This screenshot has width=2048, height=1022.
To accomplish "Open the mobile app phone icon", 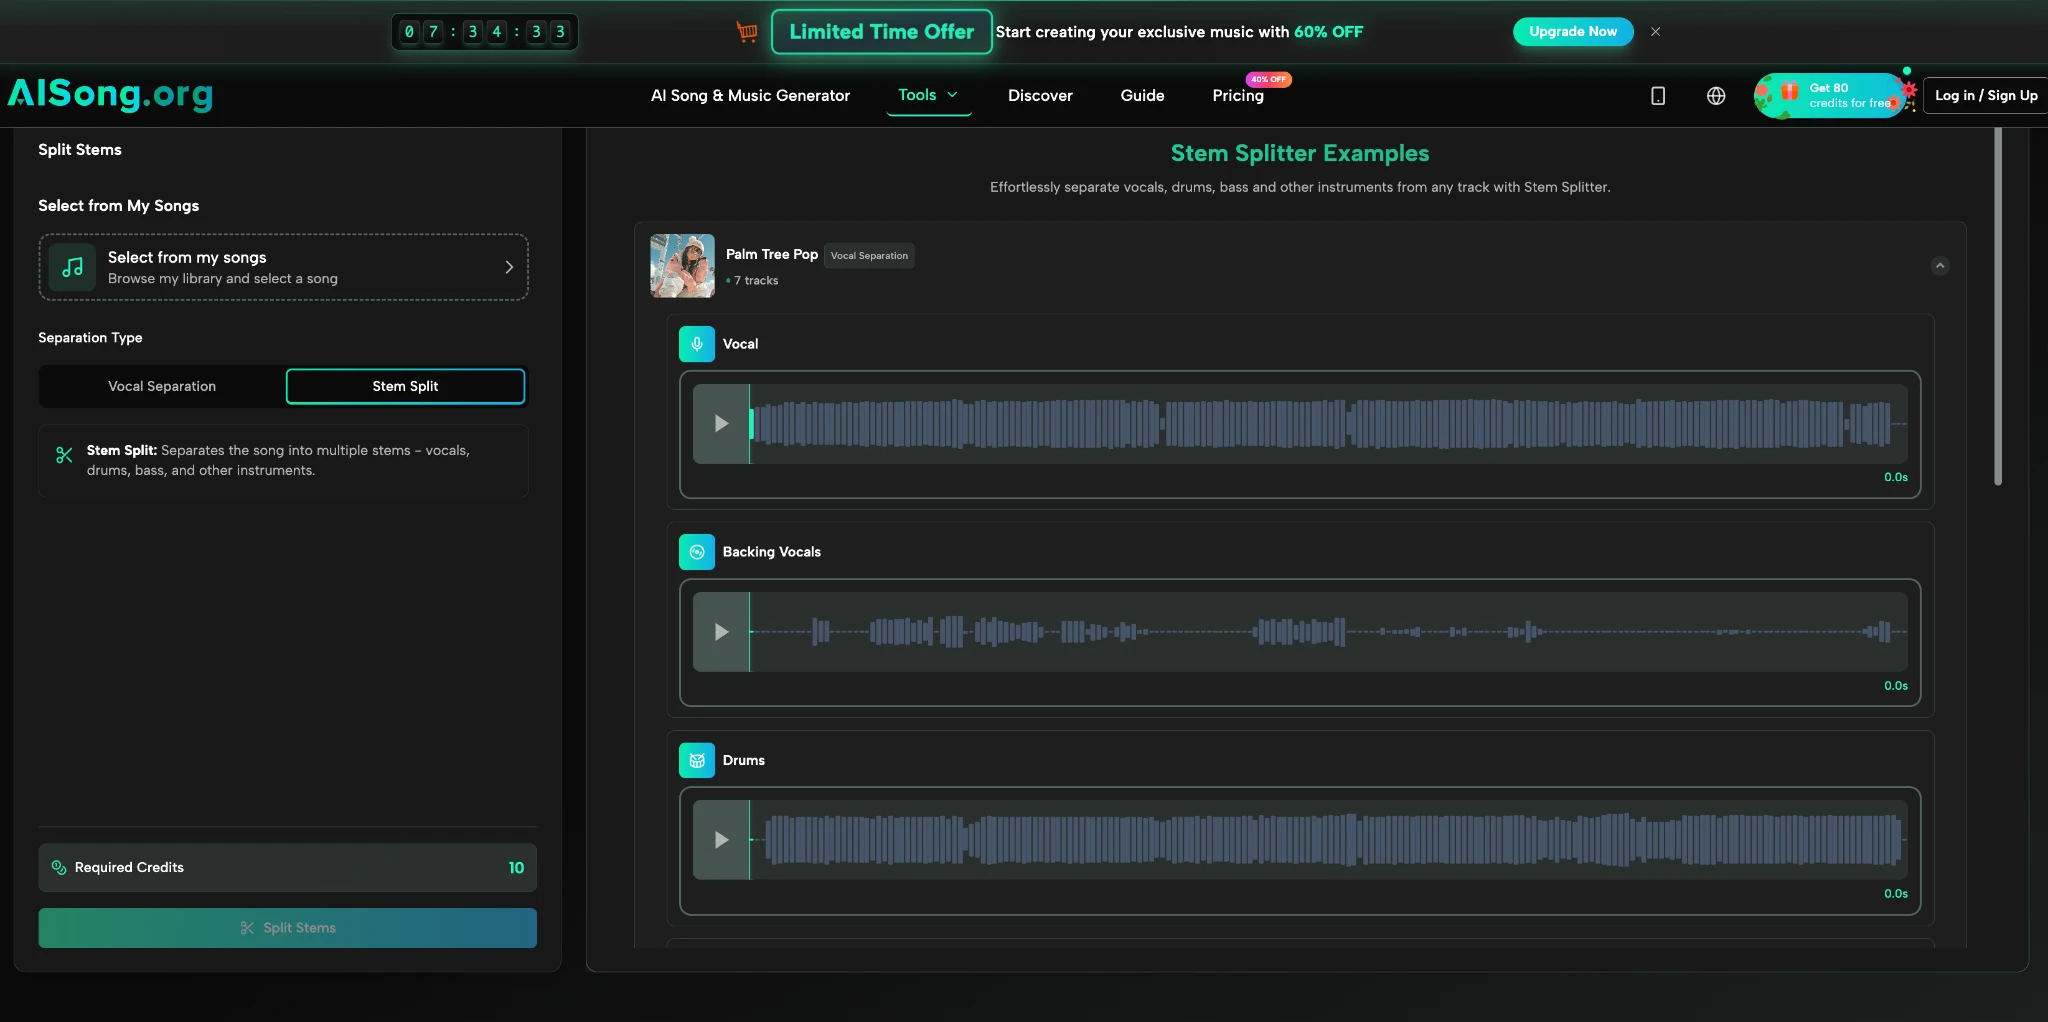I will [x=1658, y=96].
